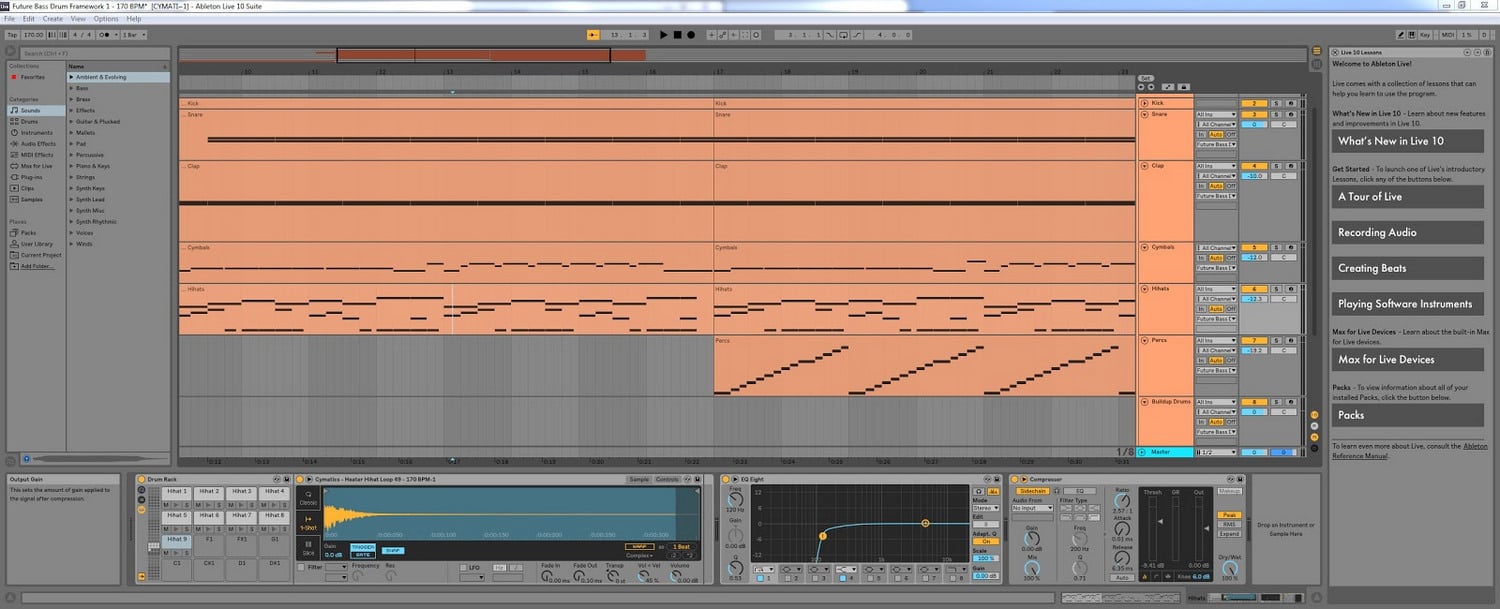Toggle the Follow button in the transport bar
The height and width of the screenshot is (609, 1500).
coord(593,35)
